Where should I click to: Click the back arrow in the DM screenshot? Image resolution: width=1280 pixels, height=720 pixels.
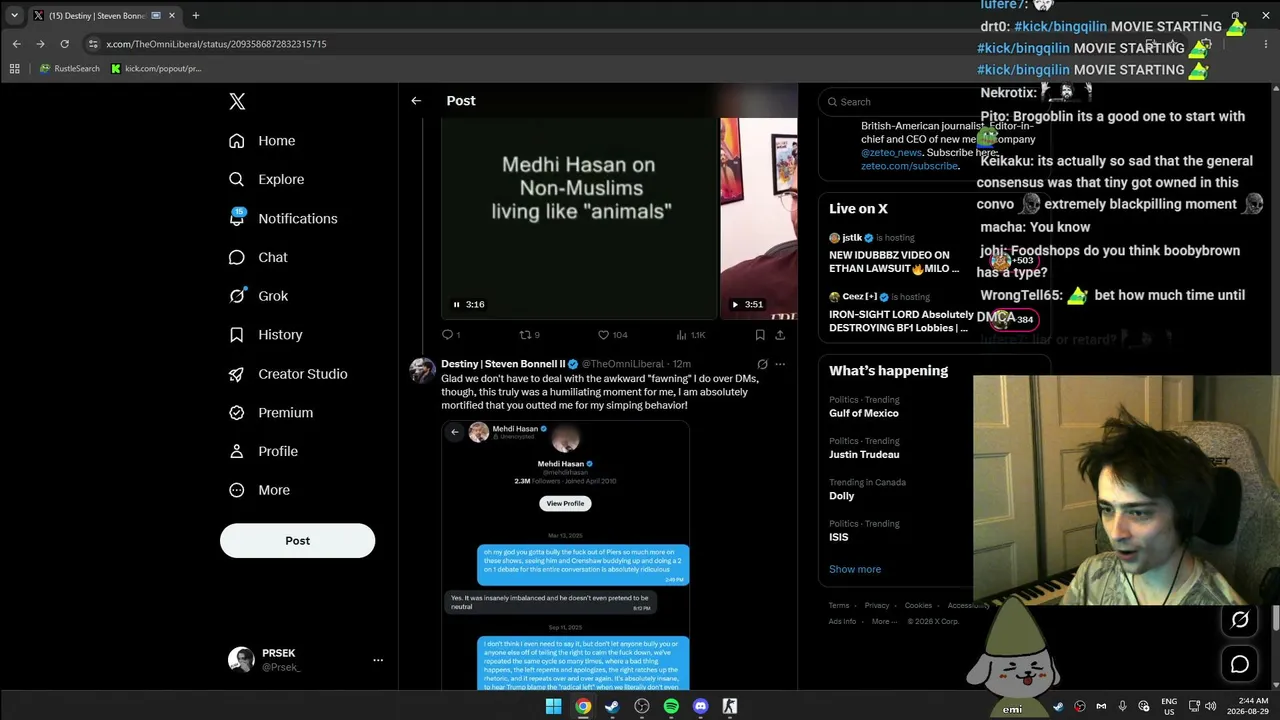coord(455,432)
